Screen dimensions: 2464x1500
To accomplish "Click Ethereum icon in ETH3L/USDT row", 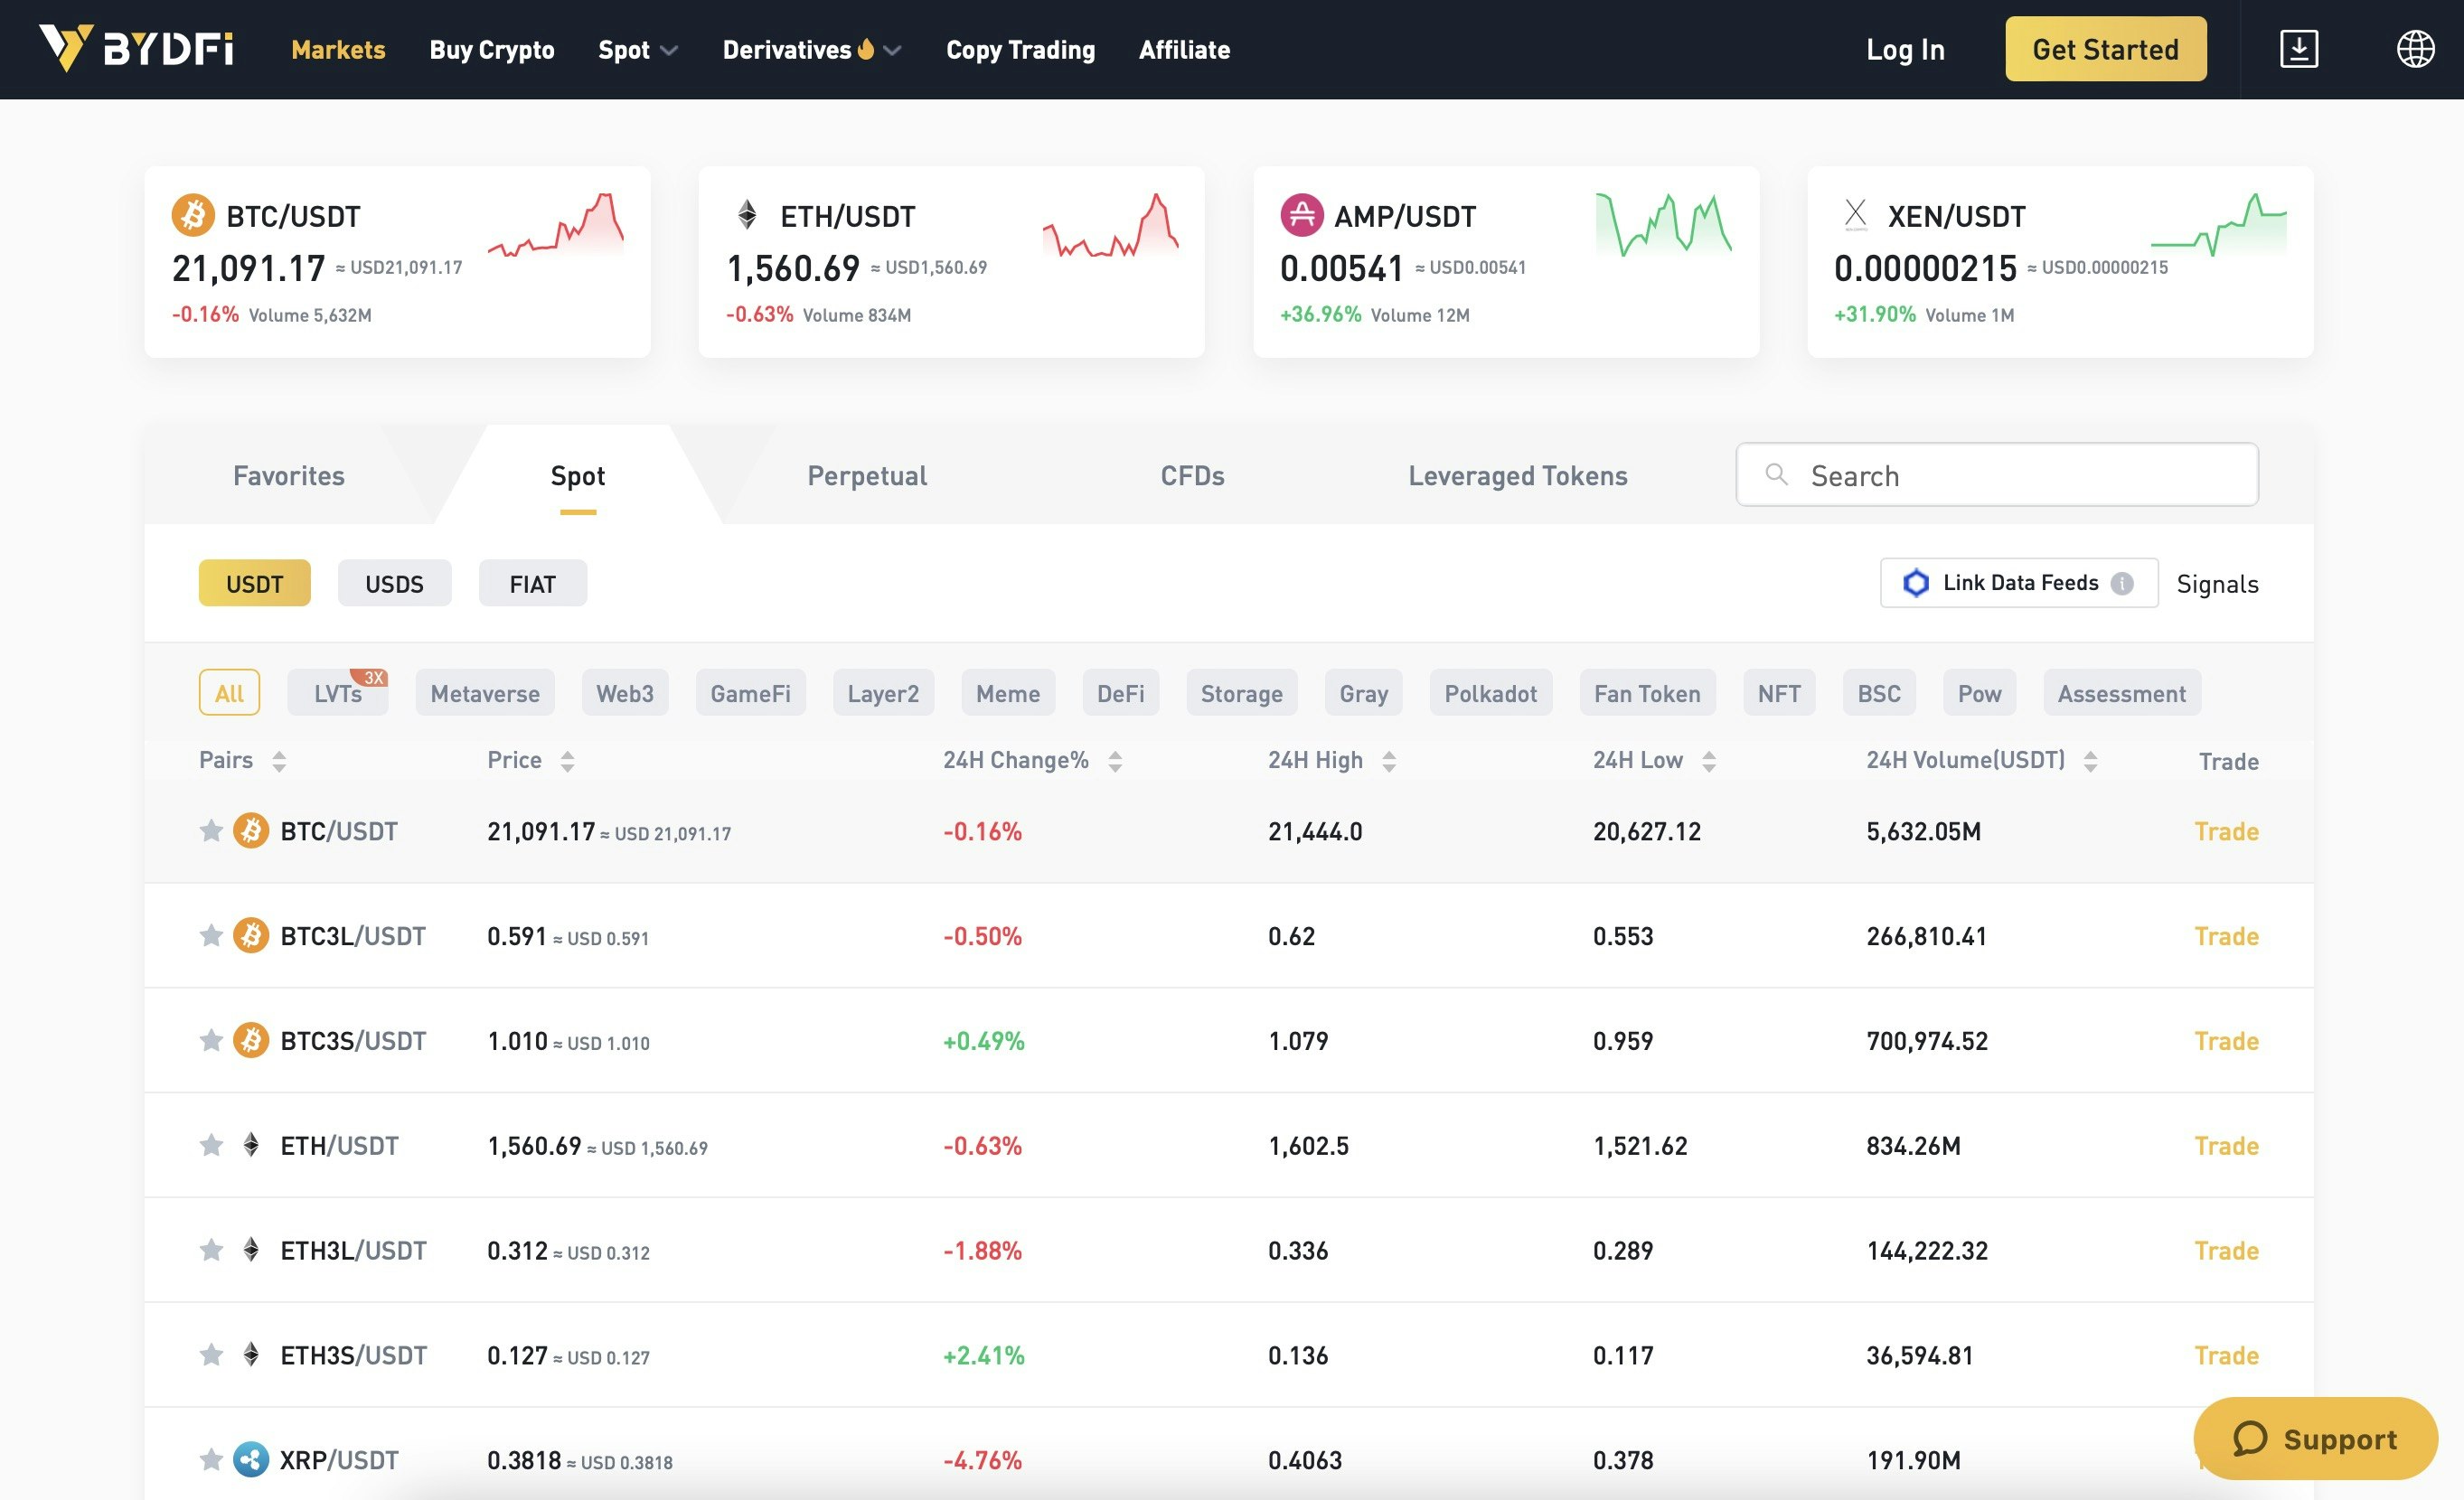I will [251, 1249].
